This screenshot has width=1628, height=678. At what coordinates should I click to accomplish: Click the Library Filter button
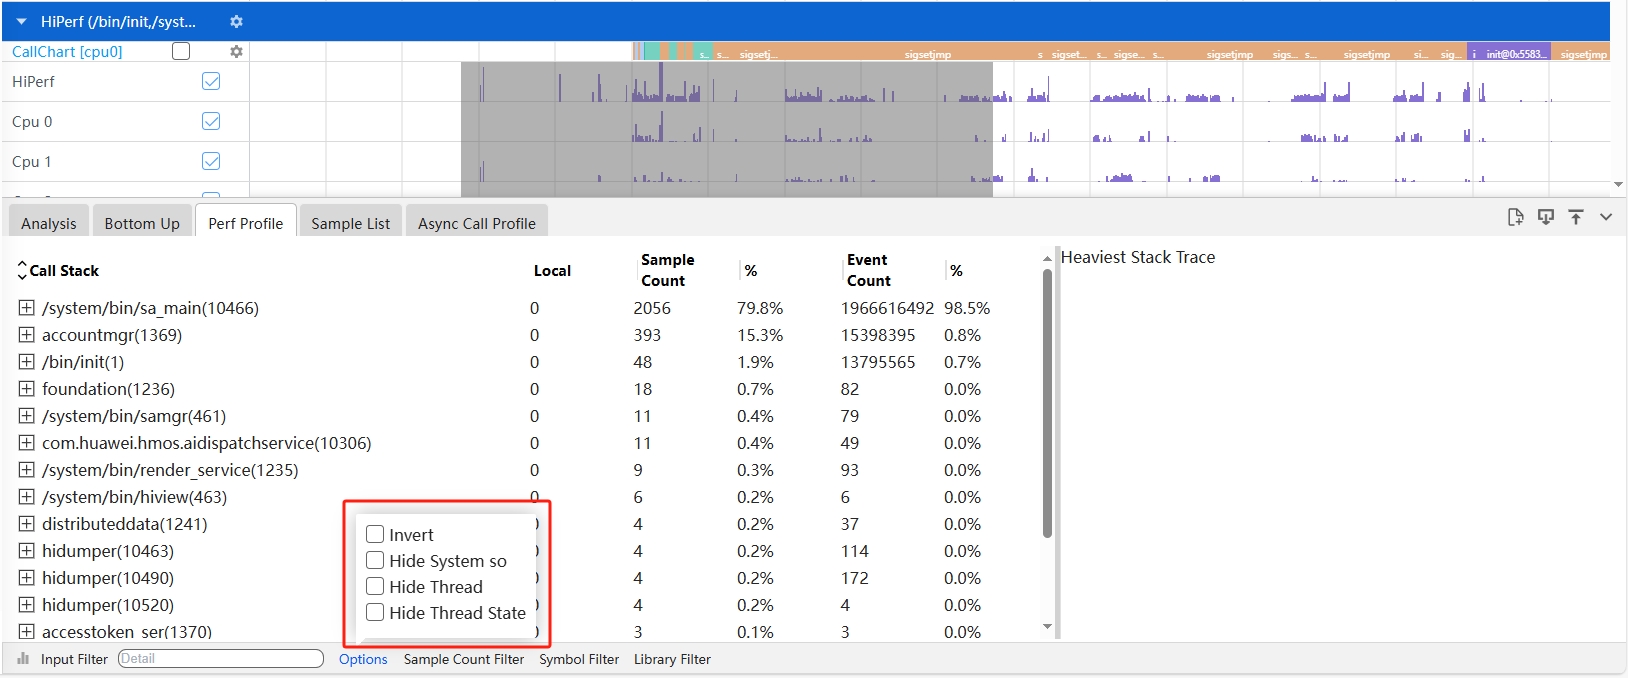coord(672,659)
